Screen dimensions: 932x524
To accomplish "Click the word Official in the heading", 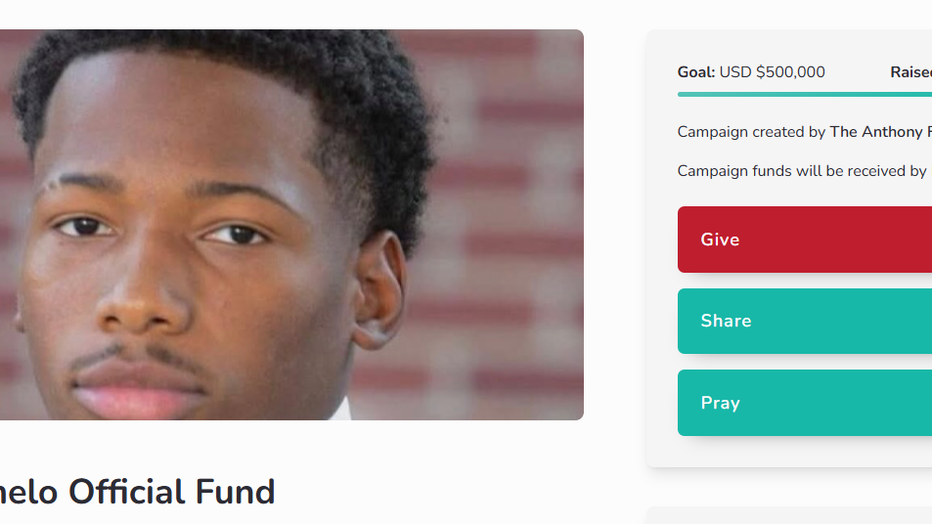I will [x=127, y=492].
